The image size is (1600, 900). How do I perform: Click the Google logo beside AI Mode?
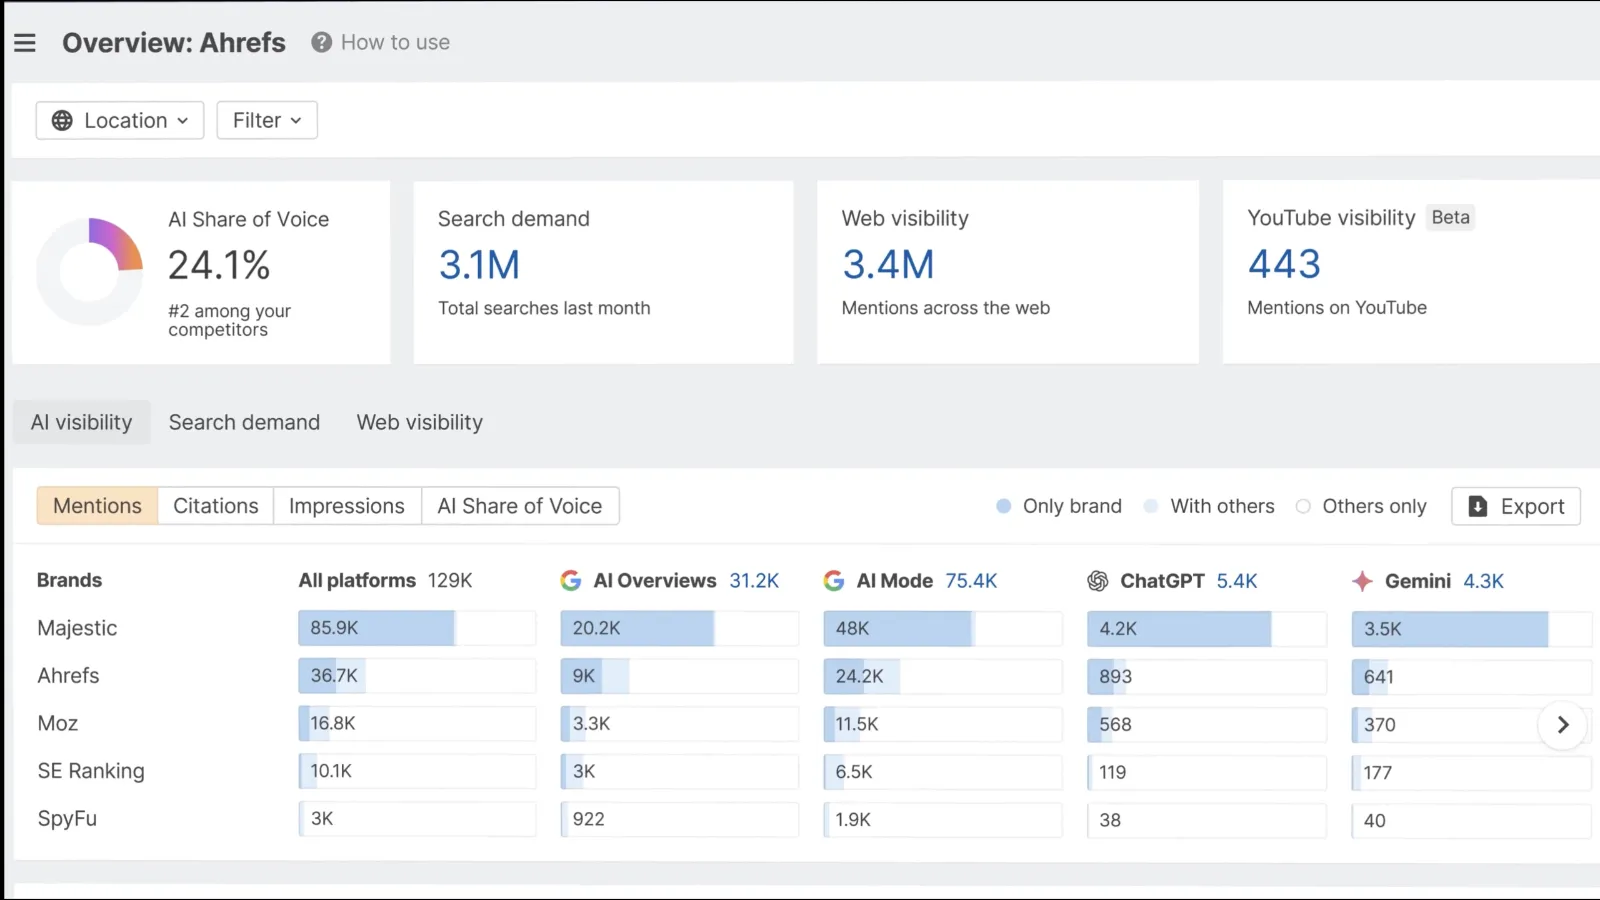coord(834,581)
